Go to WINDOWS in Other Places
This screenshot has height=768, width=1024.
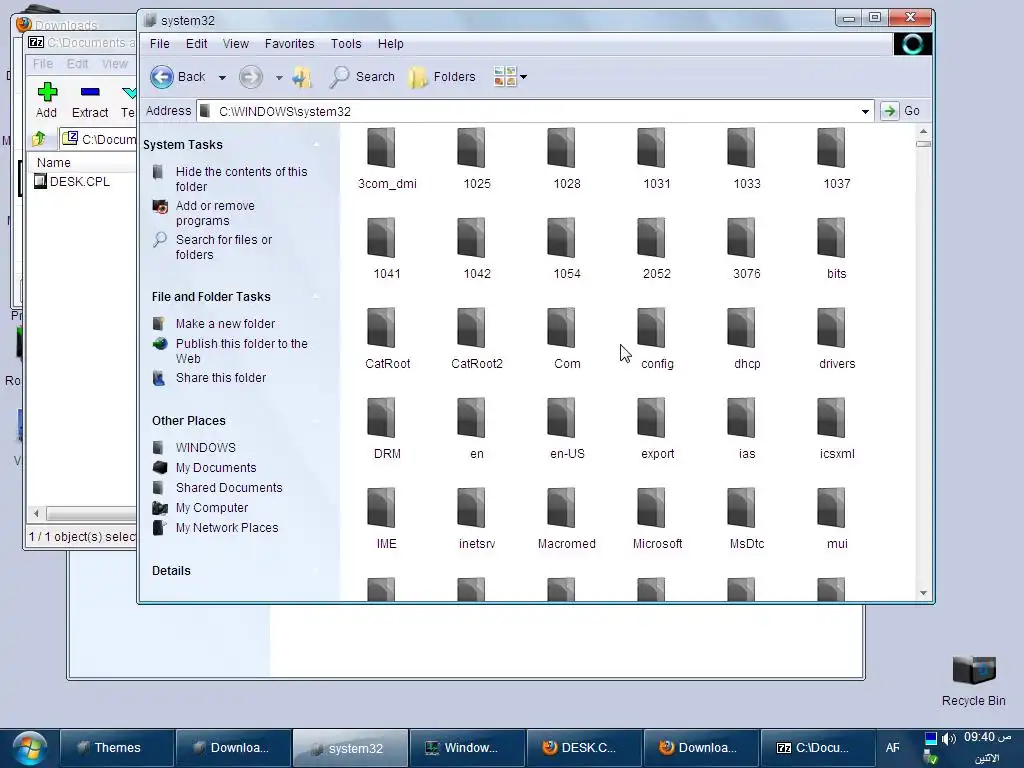pyautogui.click(x=206, y=447)
